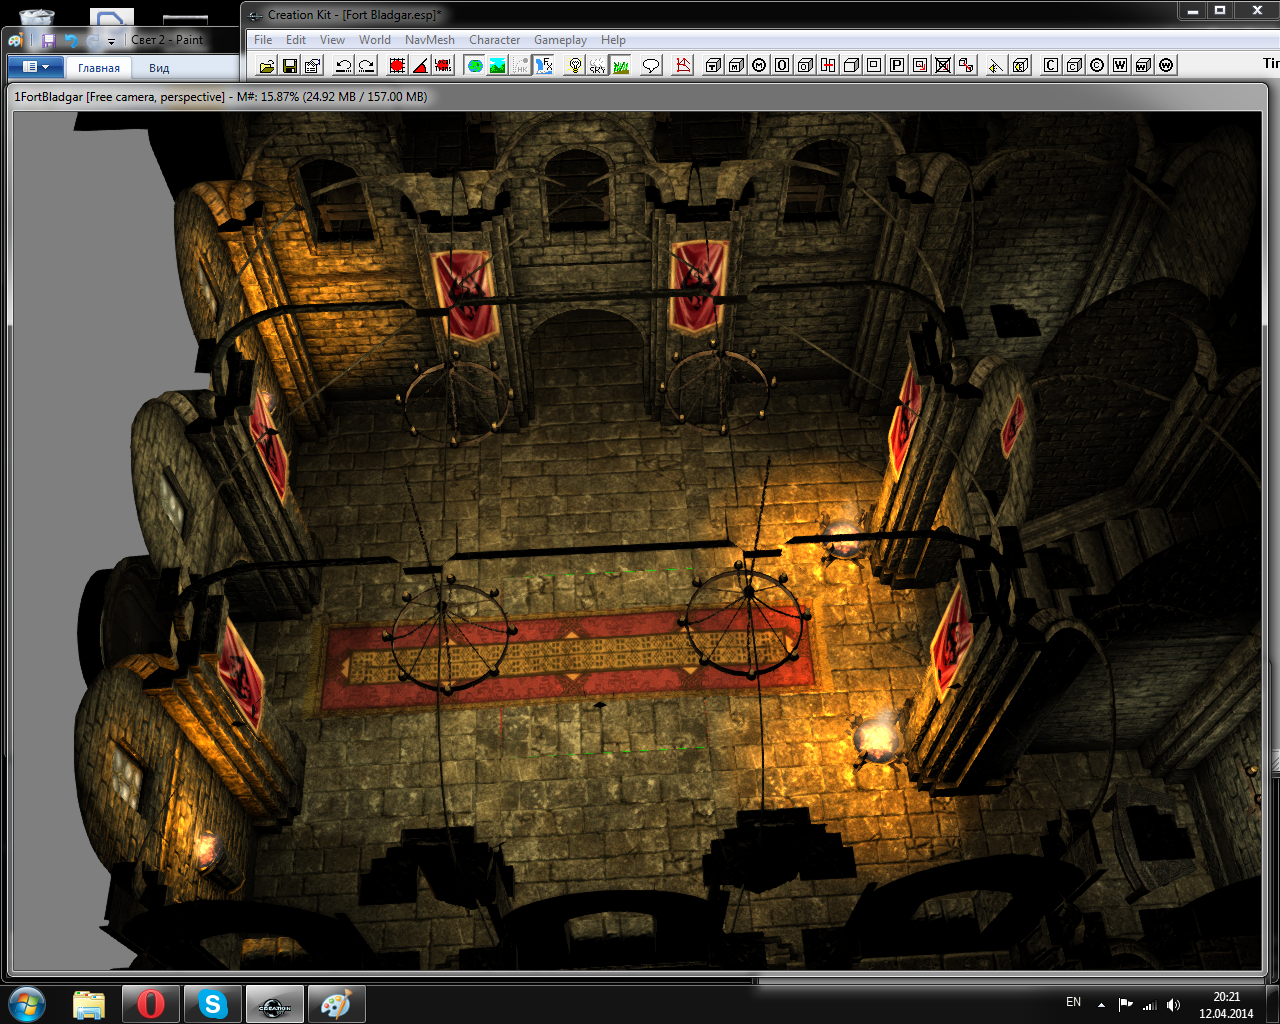Open Opera browser from the taskbar

coord(151,1004)
